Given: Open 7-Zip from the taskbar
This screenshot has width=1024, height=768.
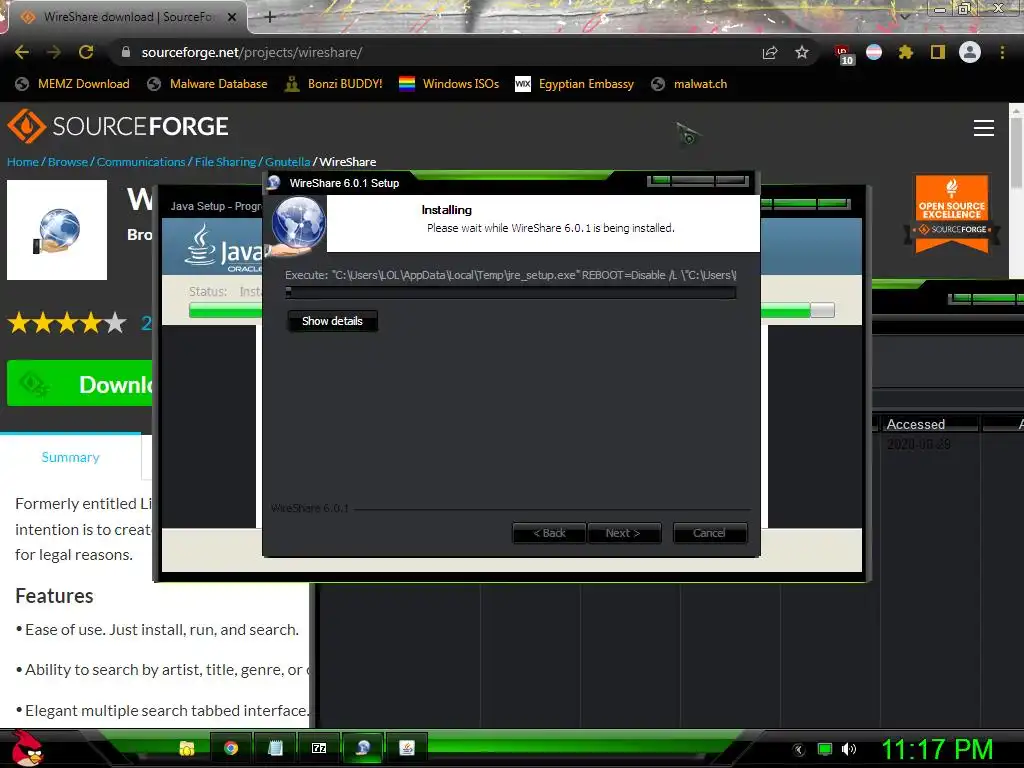Looking at the screenshot, I should [x=319, y=748].
